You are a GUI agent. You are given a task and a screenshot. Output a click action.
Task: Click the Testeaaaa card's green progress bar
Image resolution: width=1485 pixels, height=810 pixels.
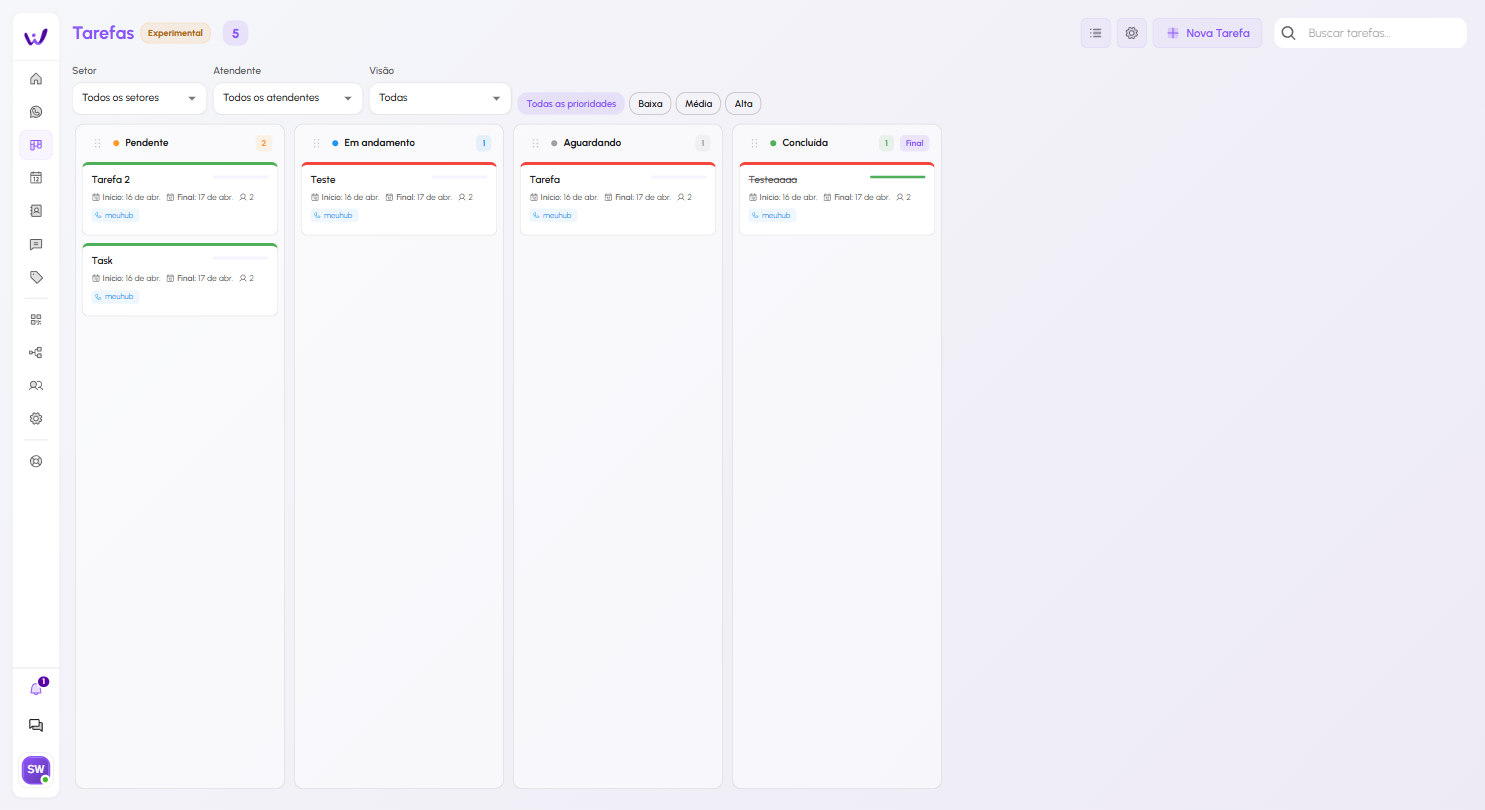point(897,177)
